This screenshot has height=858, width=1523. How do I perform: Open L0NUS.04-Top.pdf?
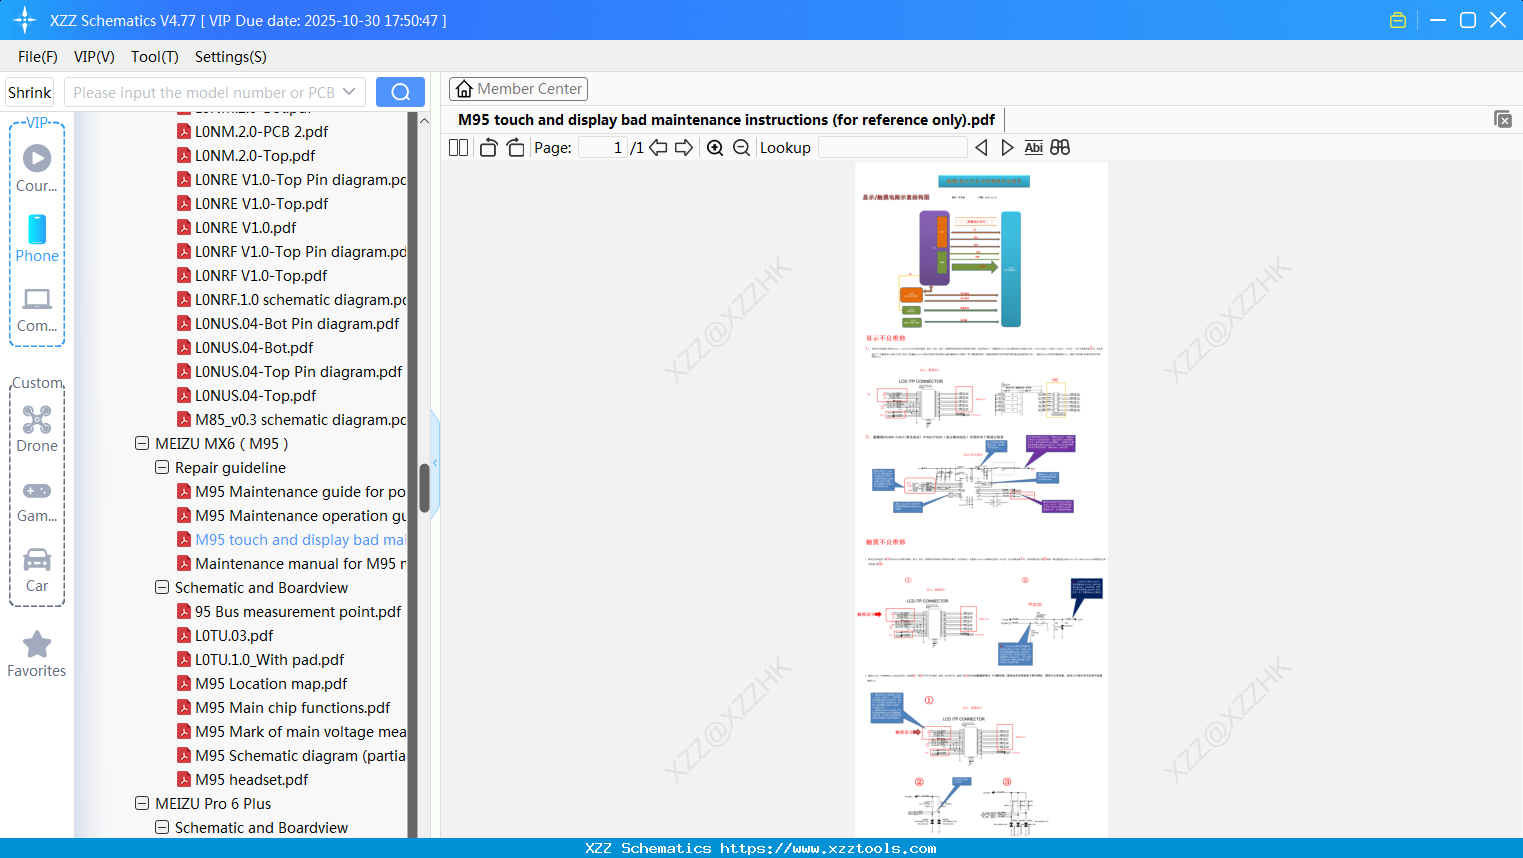(x=256, y=395)
